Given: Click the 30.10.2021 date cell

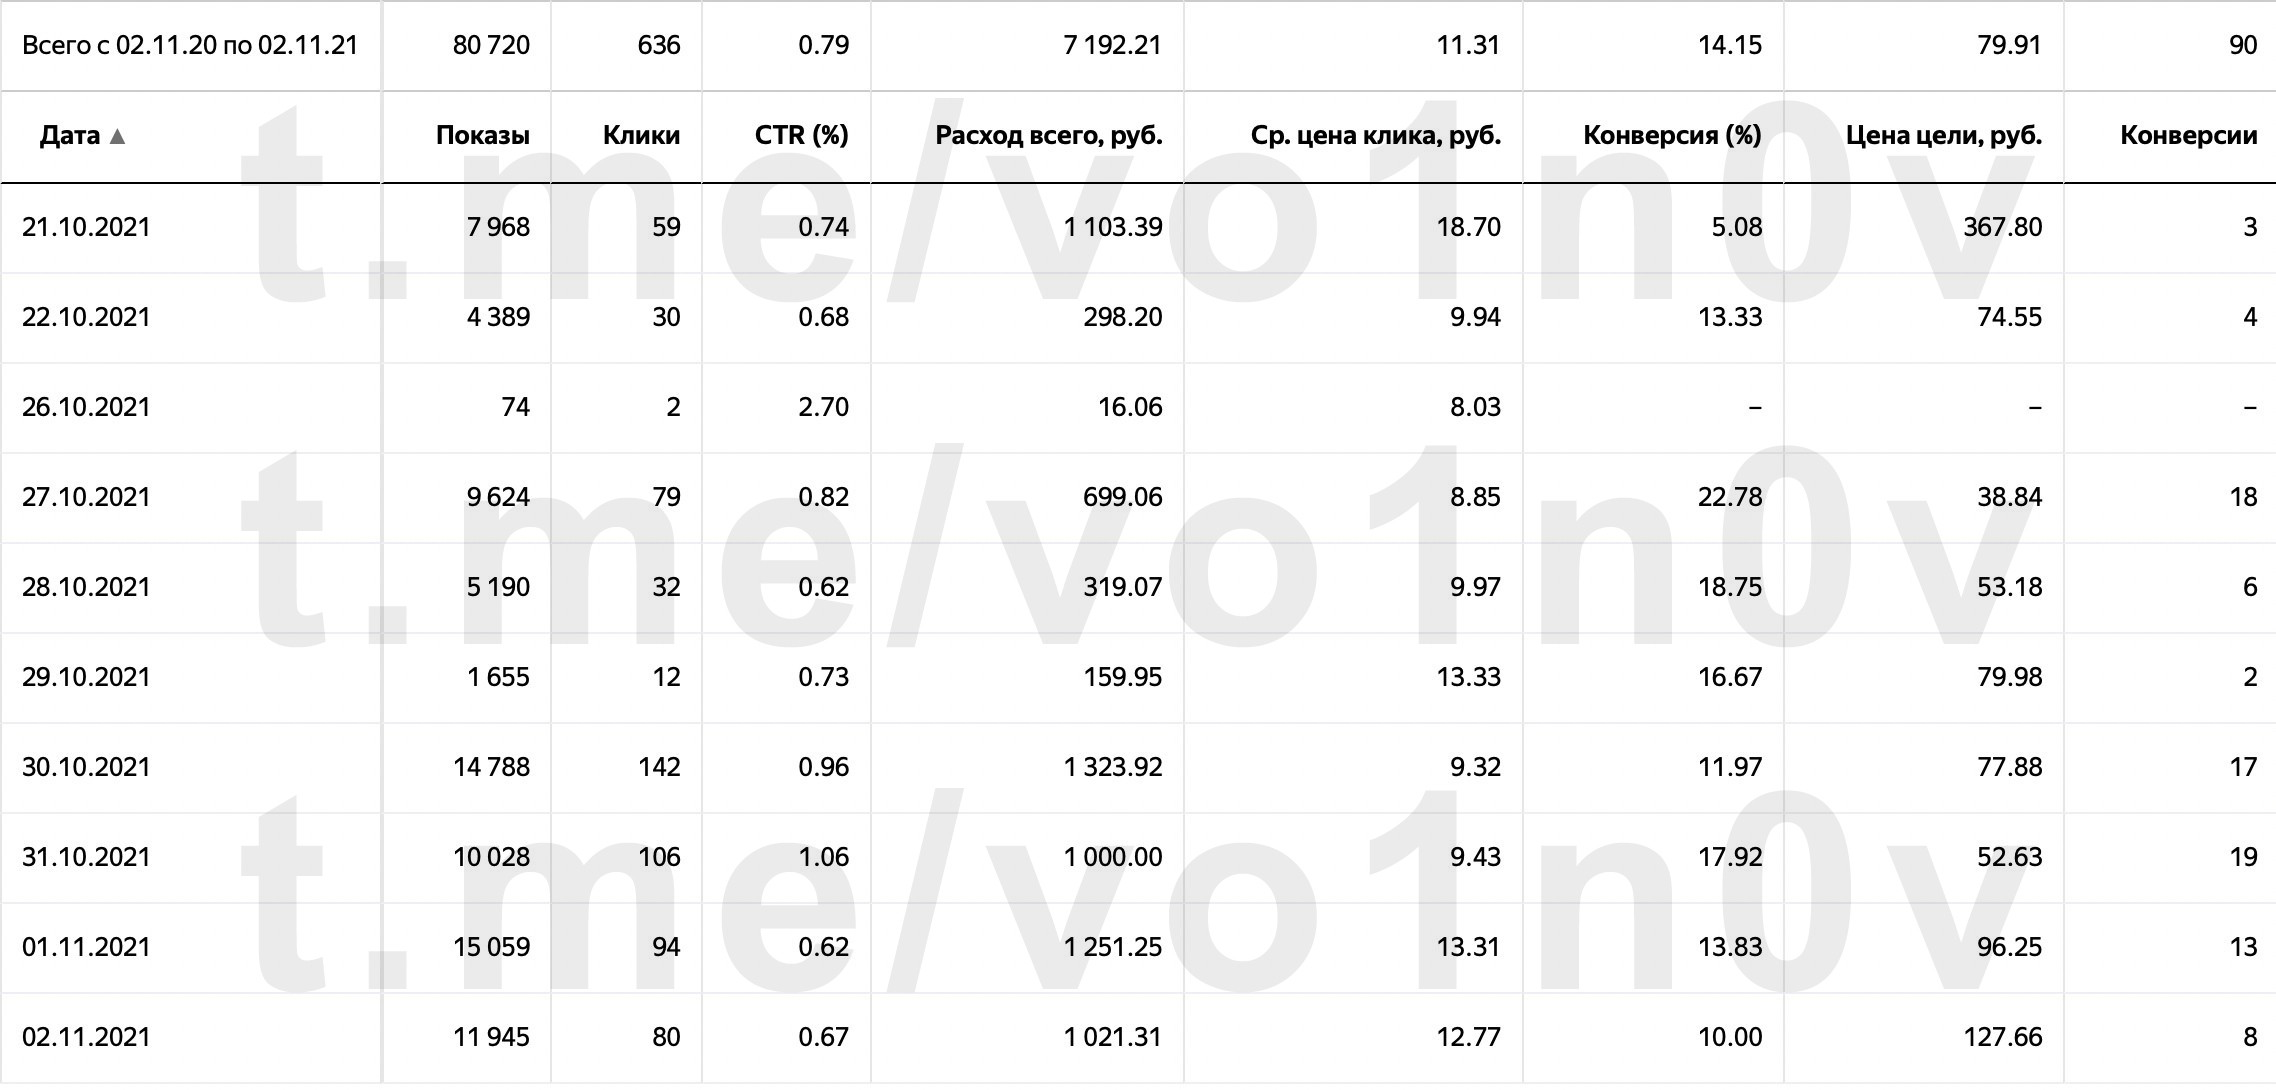Looking at the screenshot, I should point(86,767).
